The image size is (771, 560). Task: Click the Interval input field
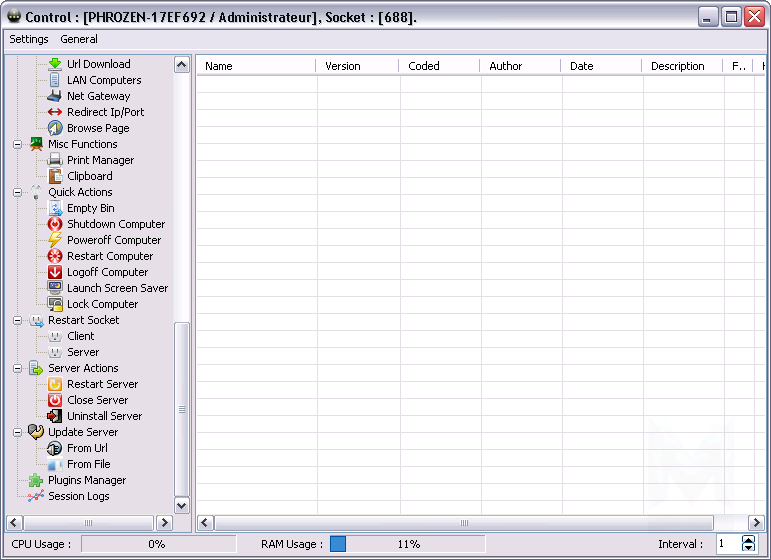coord(727,544)
